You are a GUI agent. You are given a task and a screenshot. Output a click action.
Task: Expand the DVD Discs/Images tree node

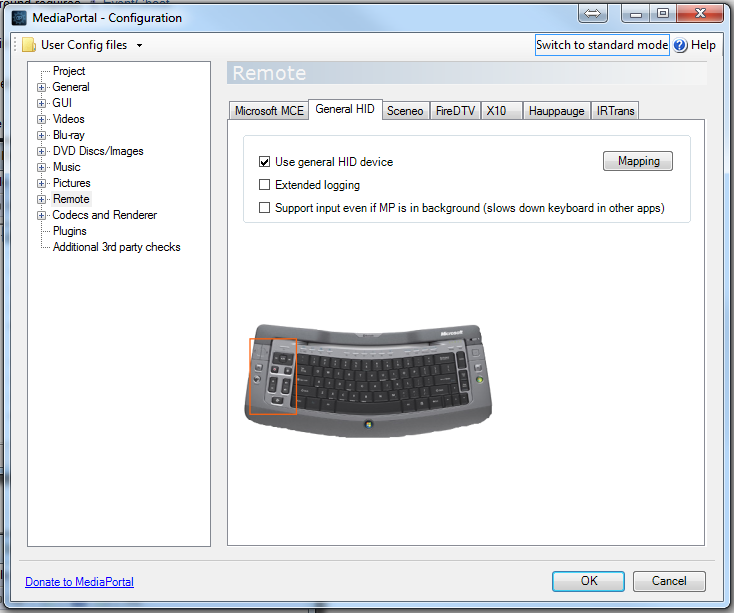(42, 152)
